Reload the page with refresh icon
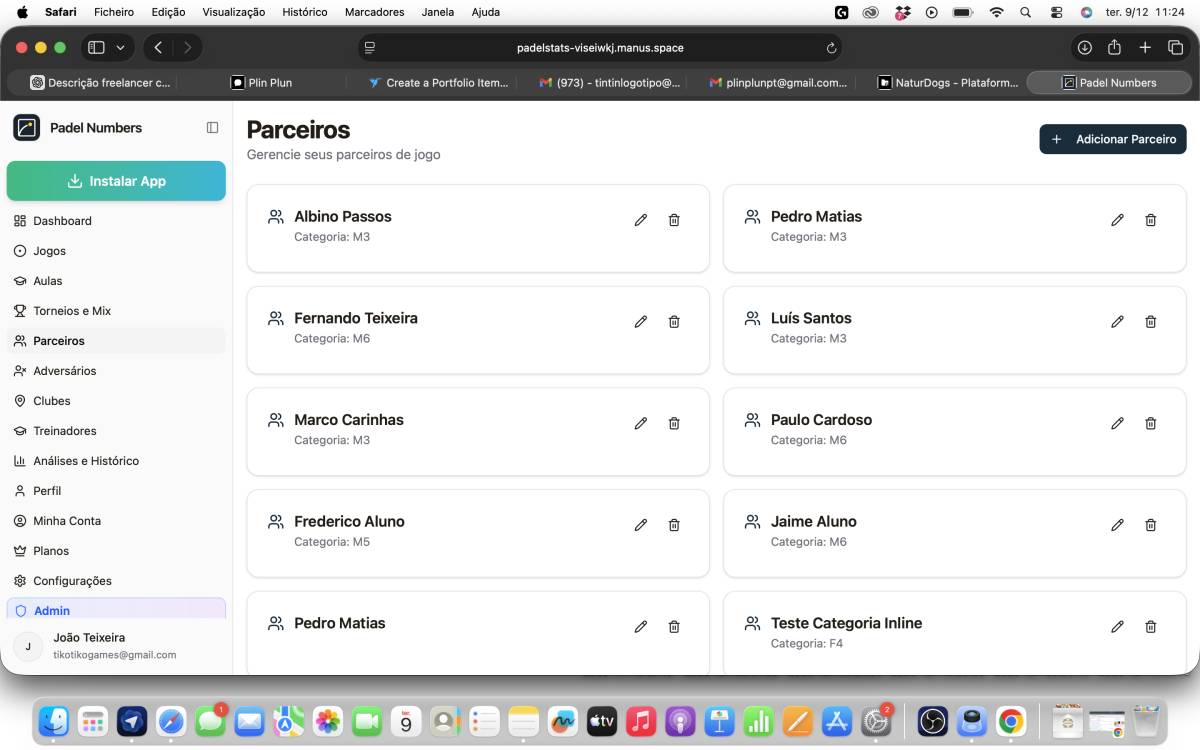Screen dimensions: 1200x750 click(x=831, y=47)
